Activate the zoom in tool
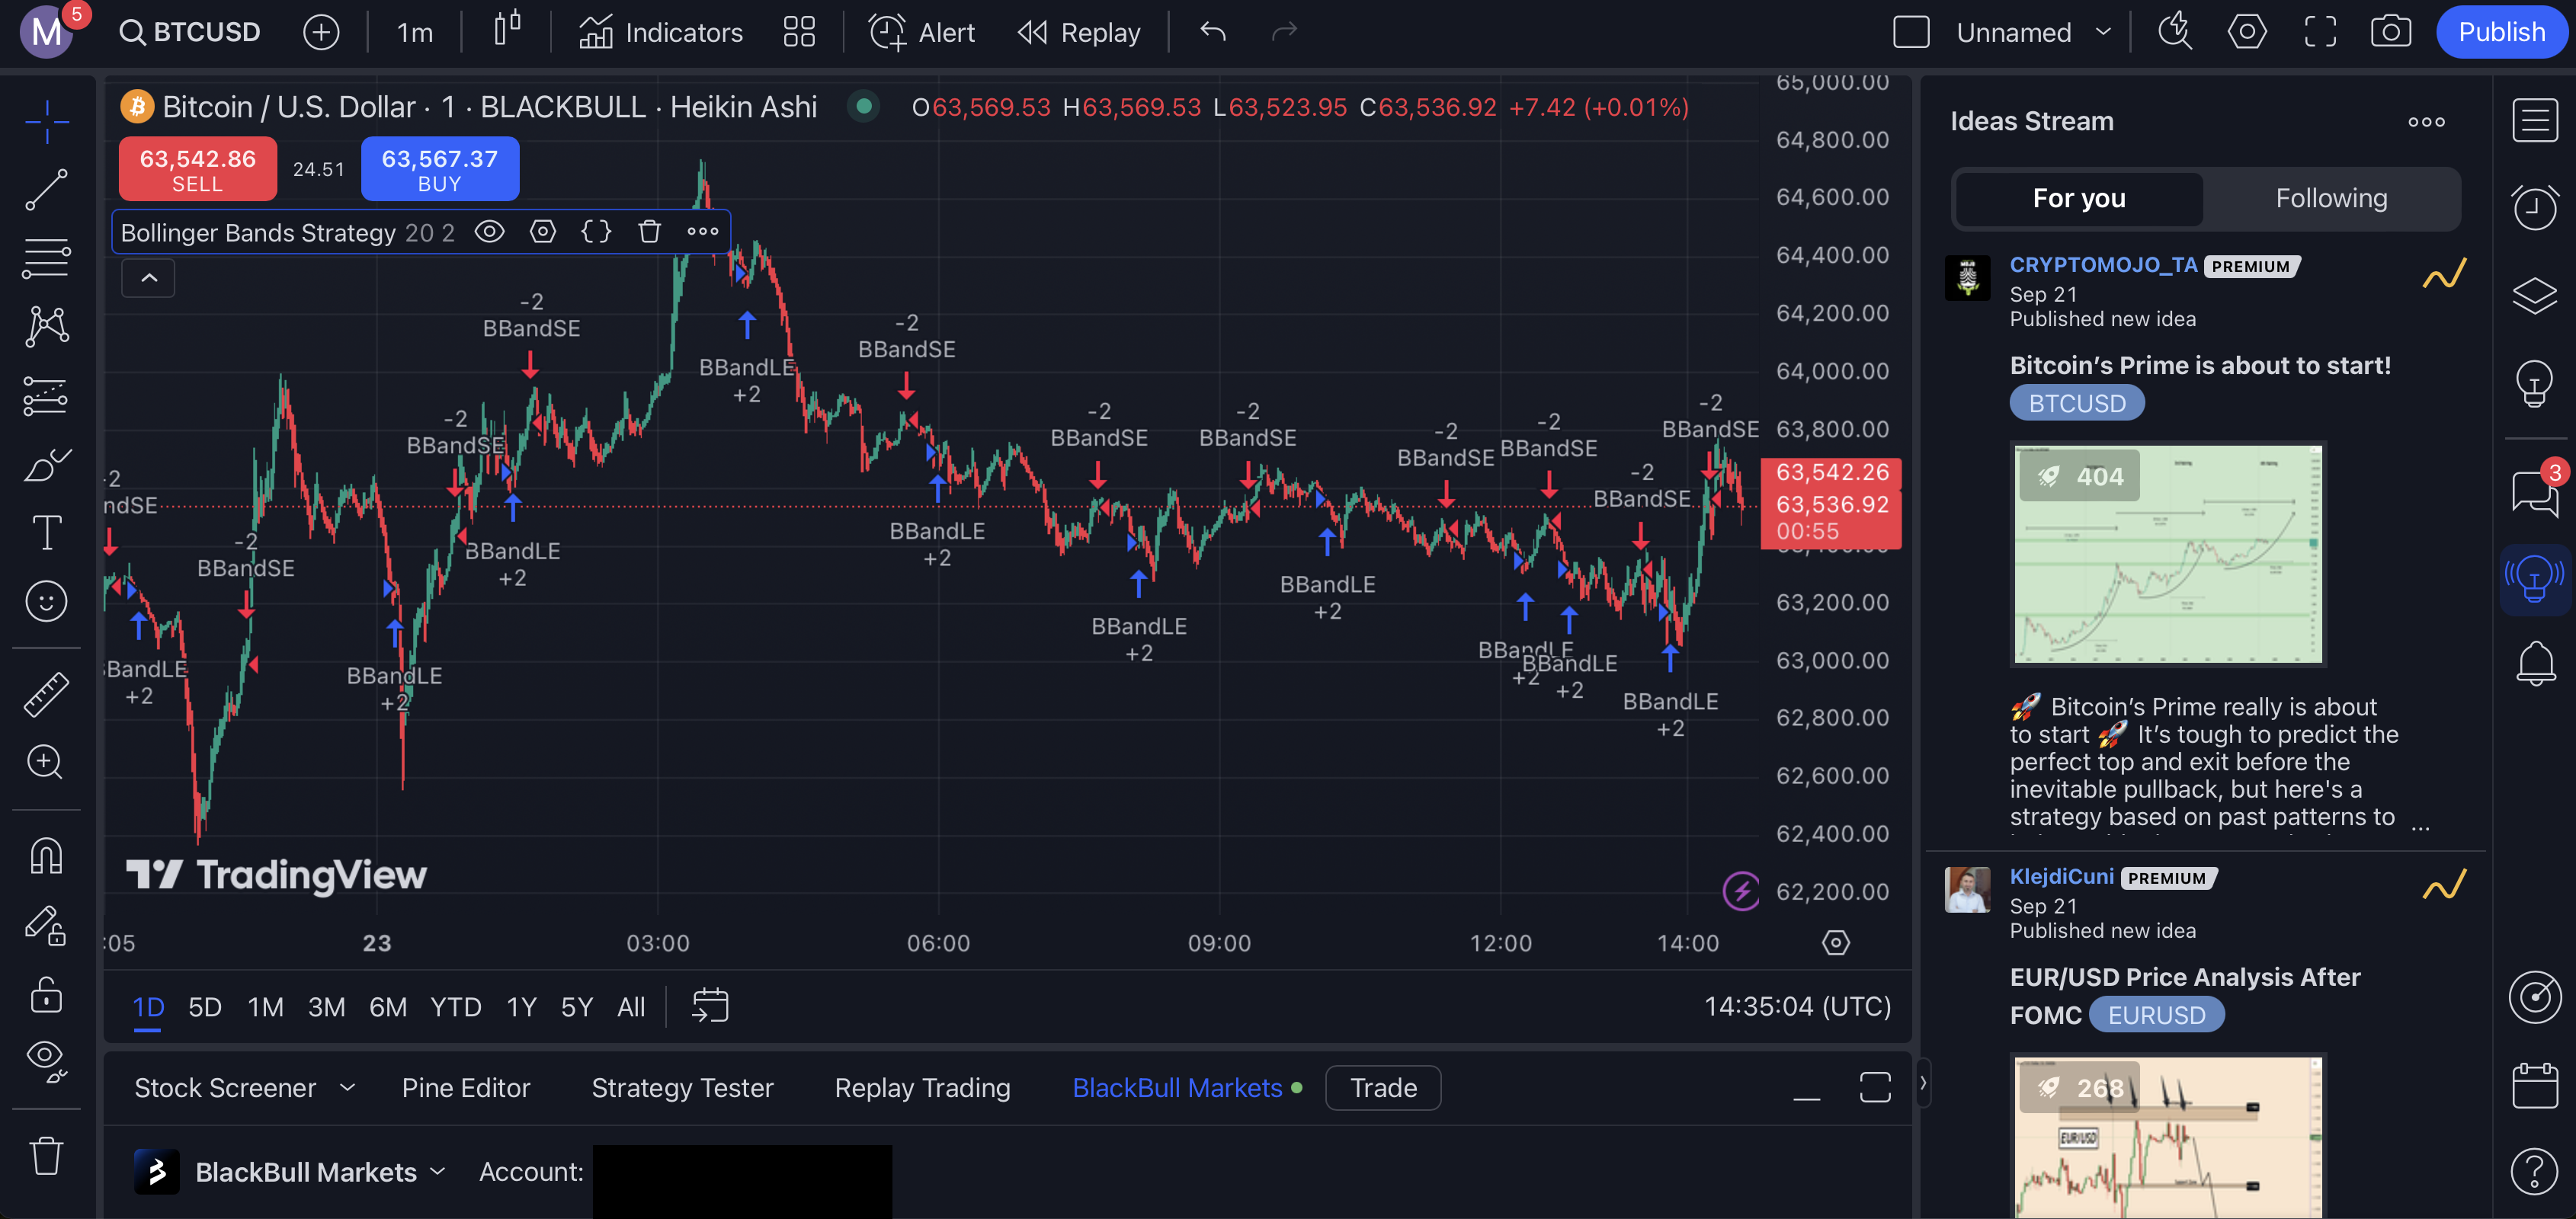This screenshot has height=1219, width=2576. pyautogui.click(x=46, y=762)
